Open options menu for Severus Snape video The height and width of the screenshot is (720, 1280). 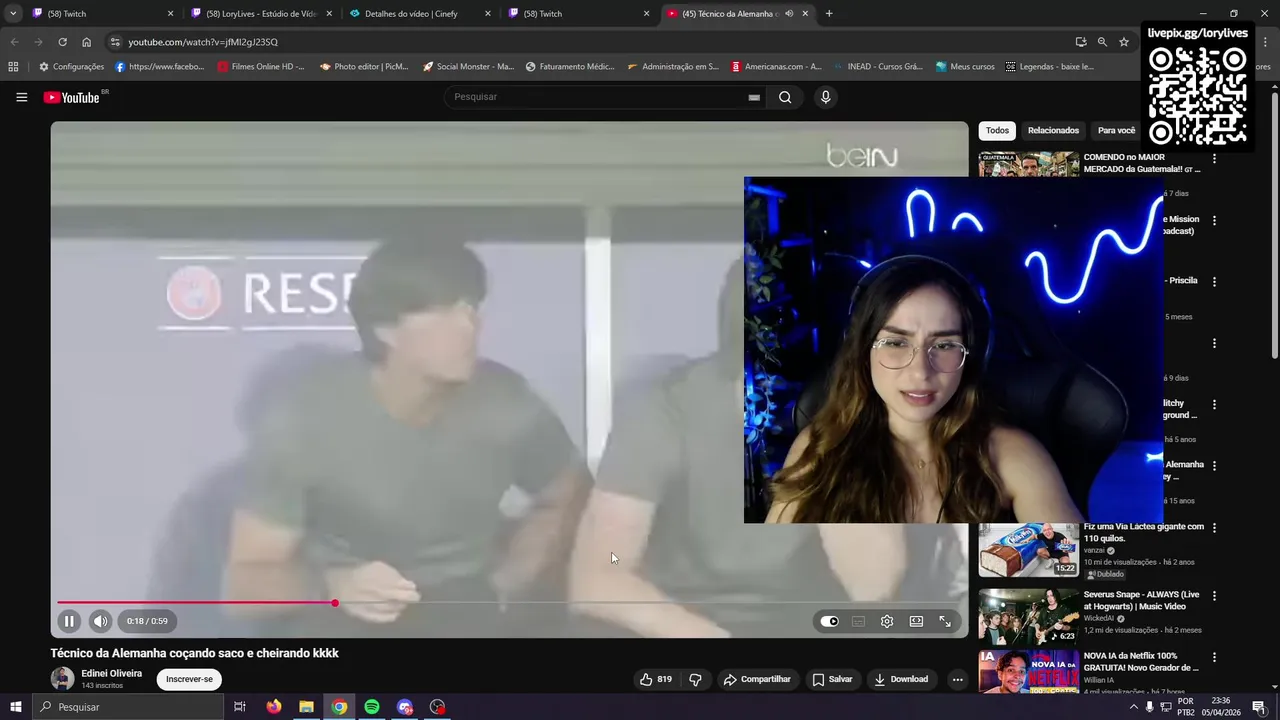[x=1215, y=596]
